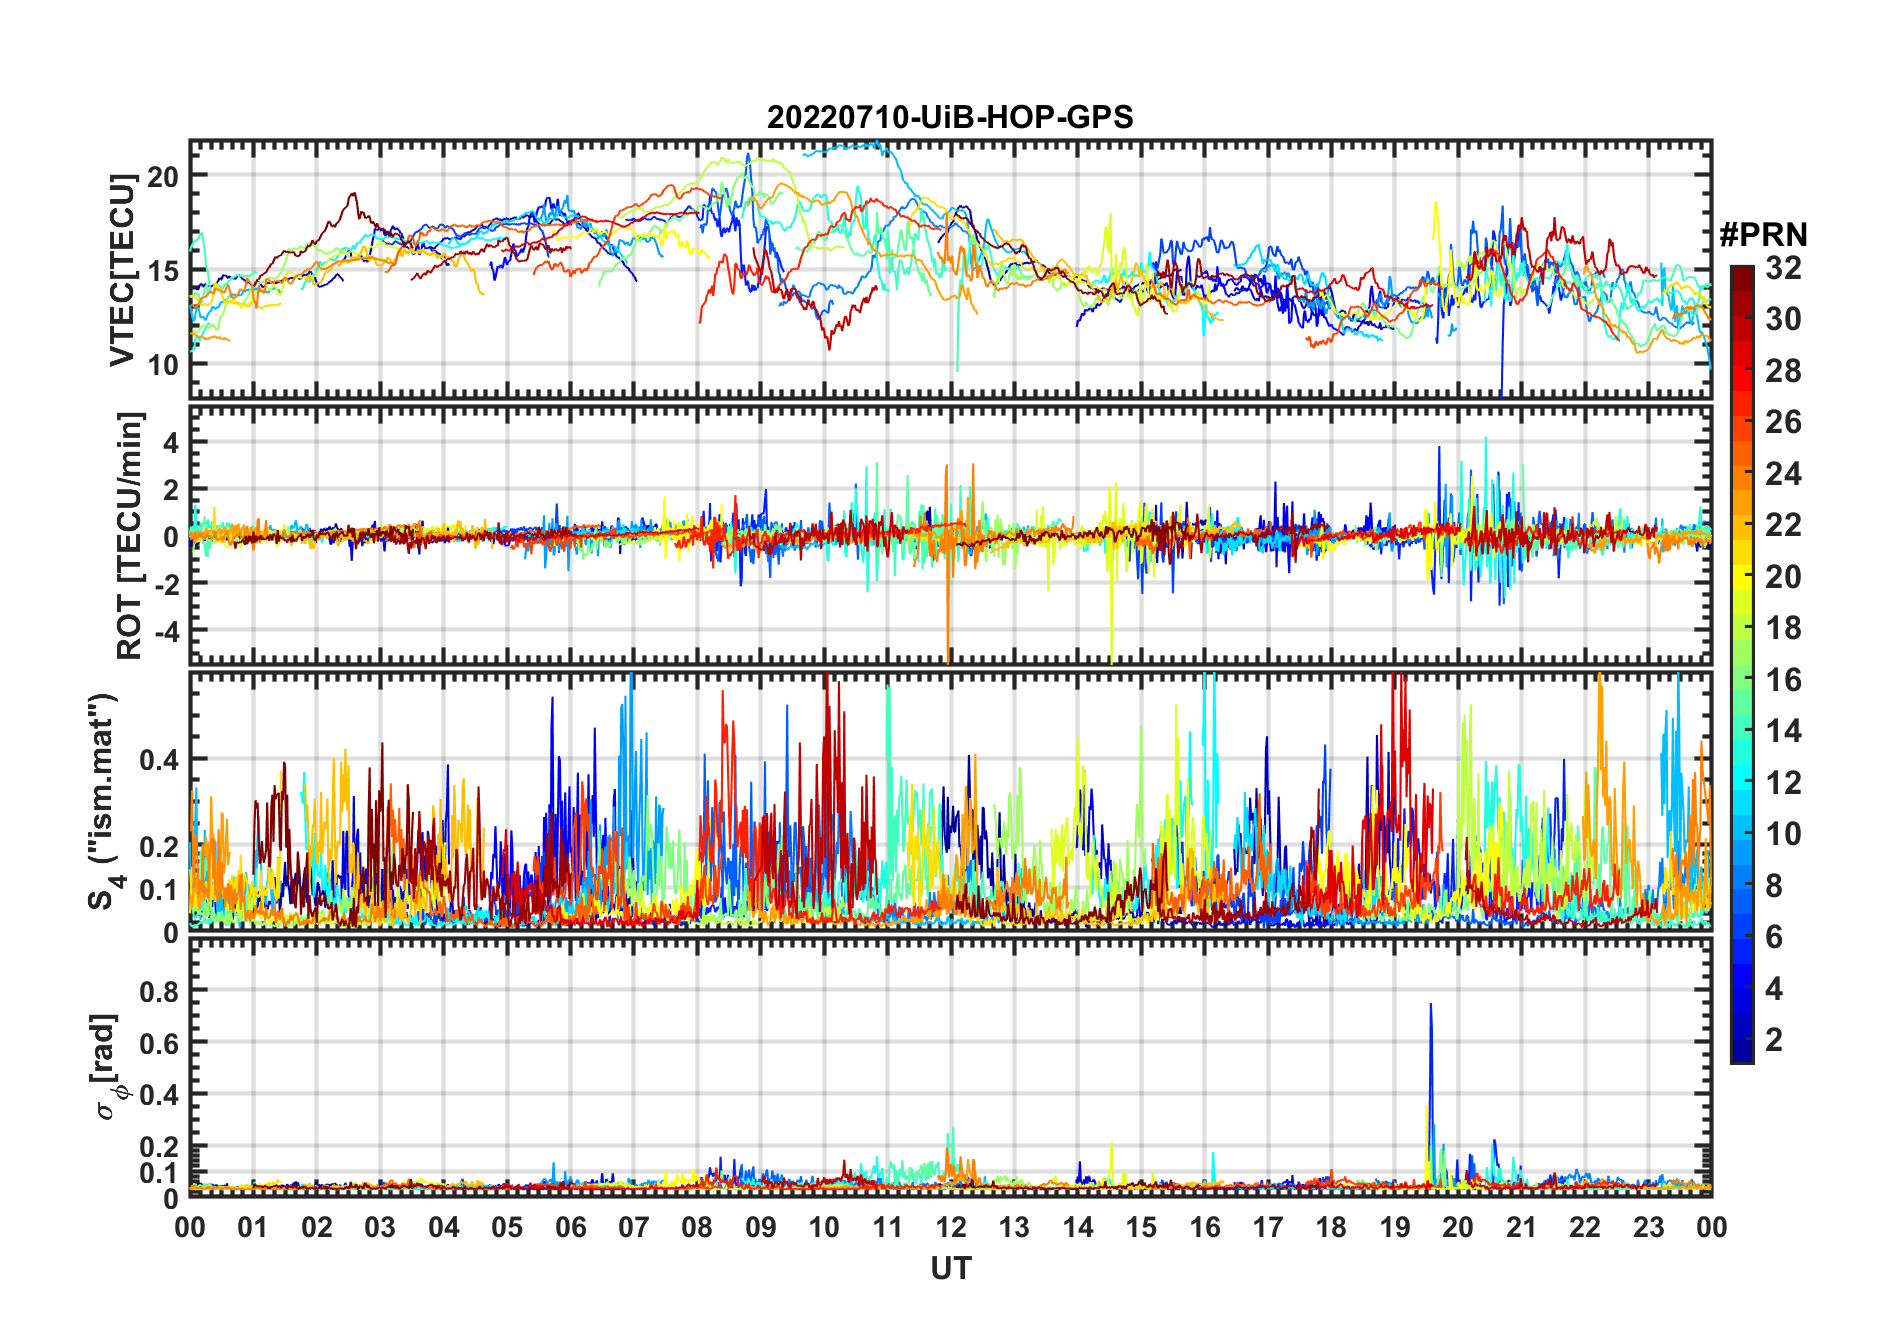Click colorbar tick label 24
This screenshot has width=1902, height=1330.
click(x=1783, y=473)
